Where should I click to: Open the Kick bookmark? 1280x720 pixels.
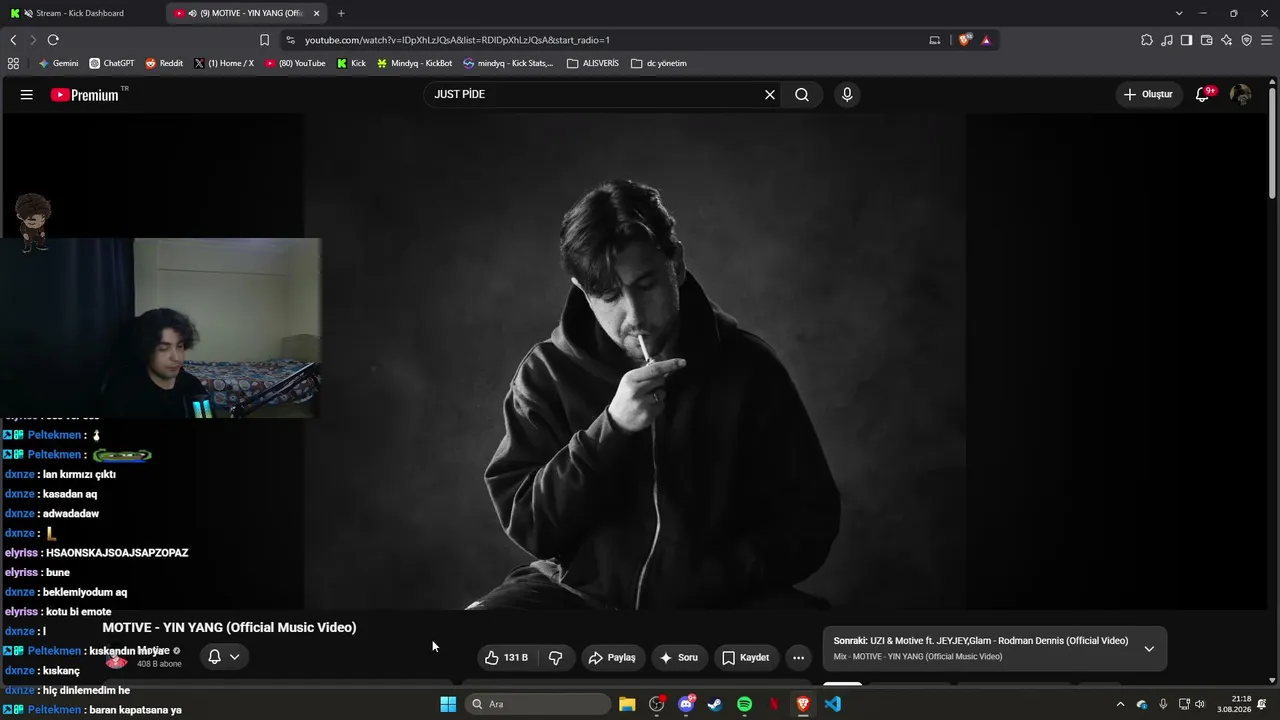[x=351, y=63]
